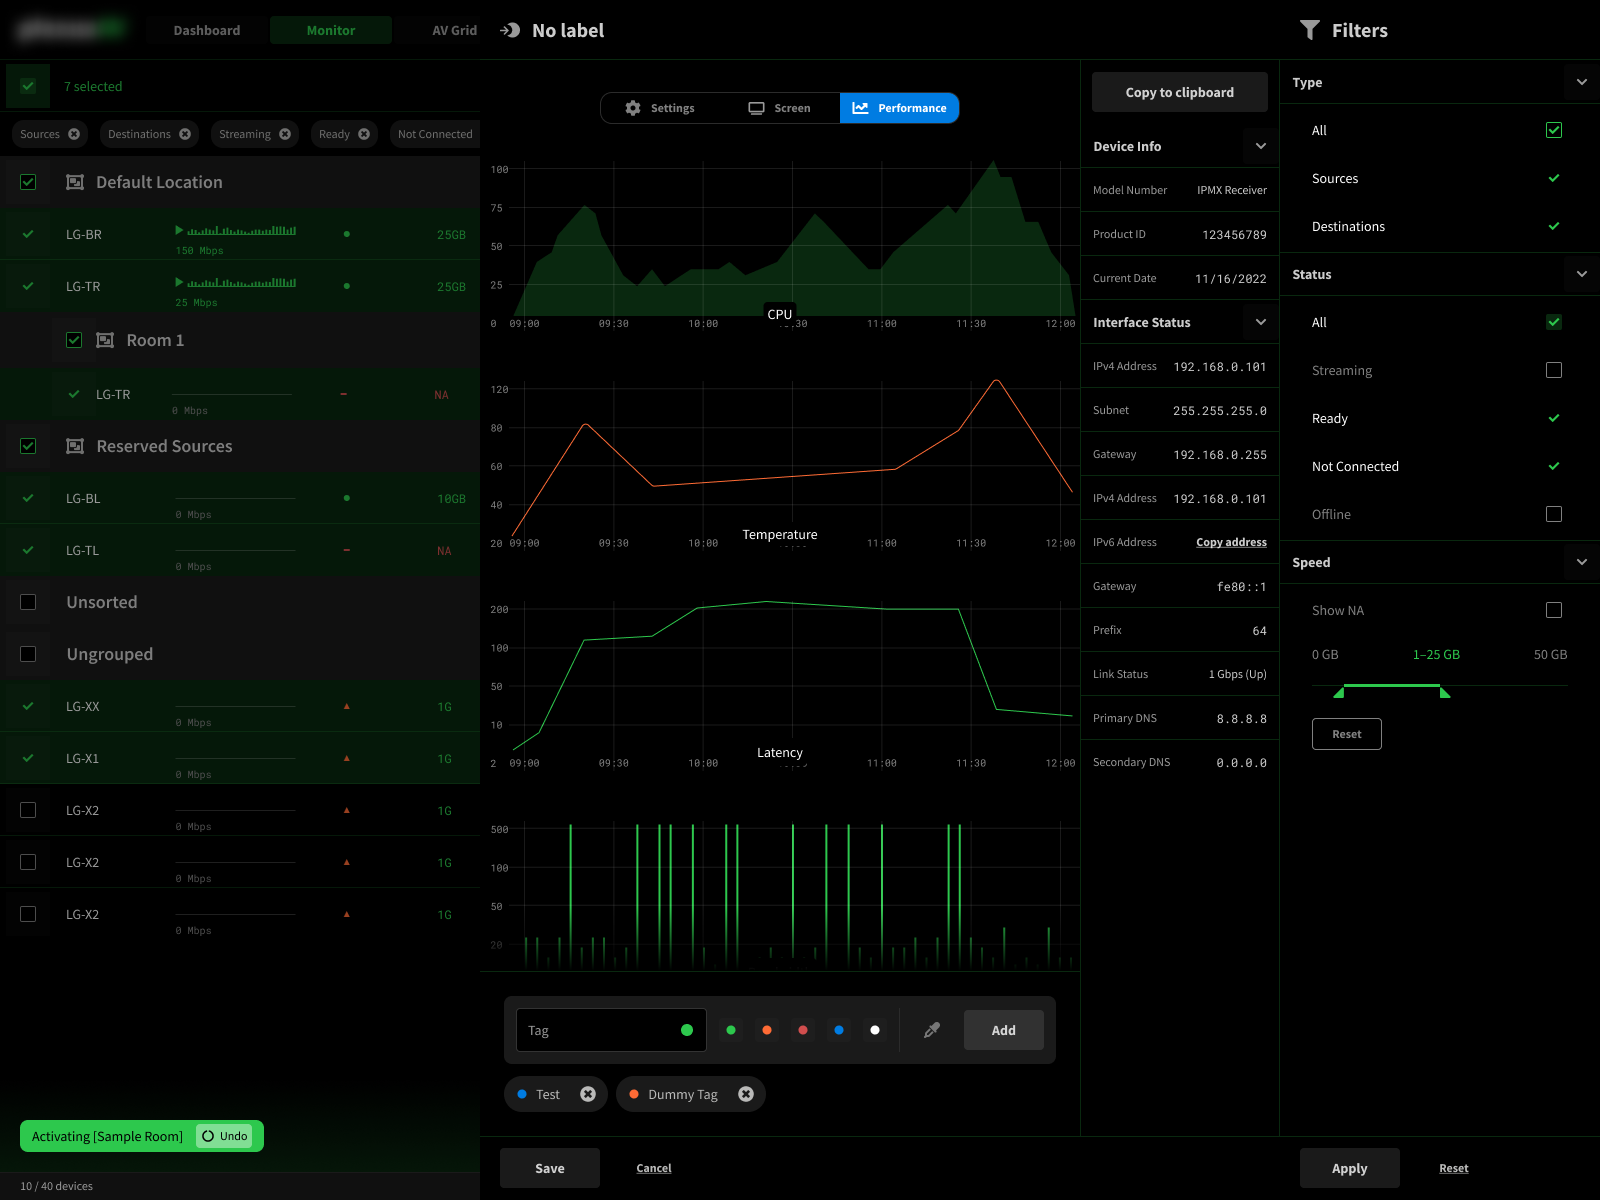
Task: Remove the Ready filter chip
Action: click(364, 134)
